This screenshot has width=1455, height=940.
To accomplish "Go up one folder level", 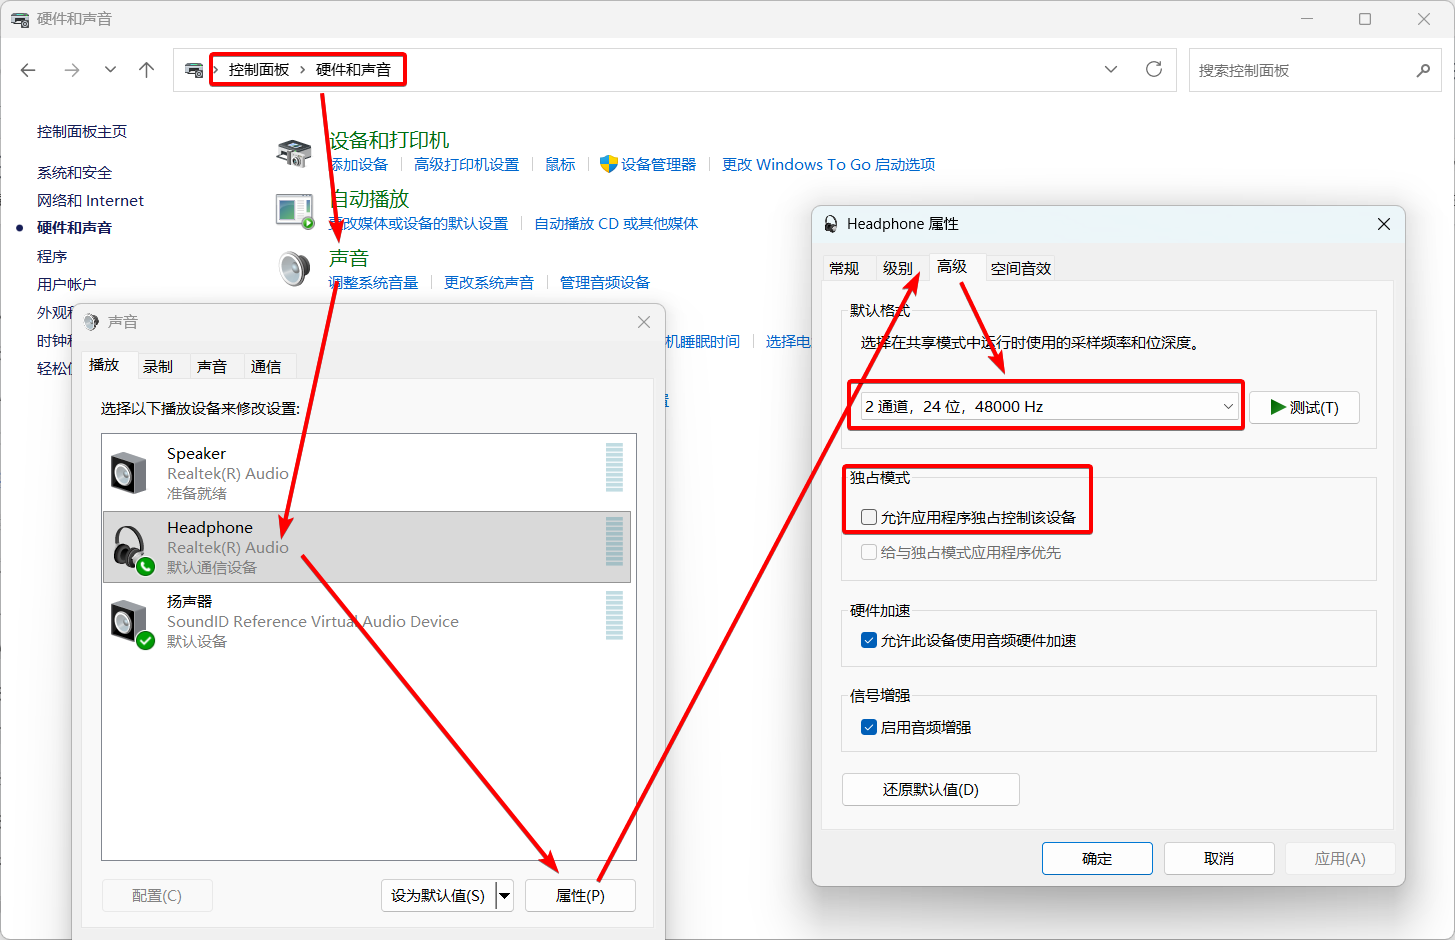I will pos(147,70).
